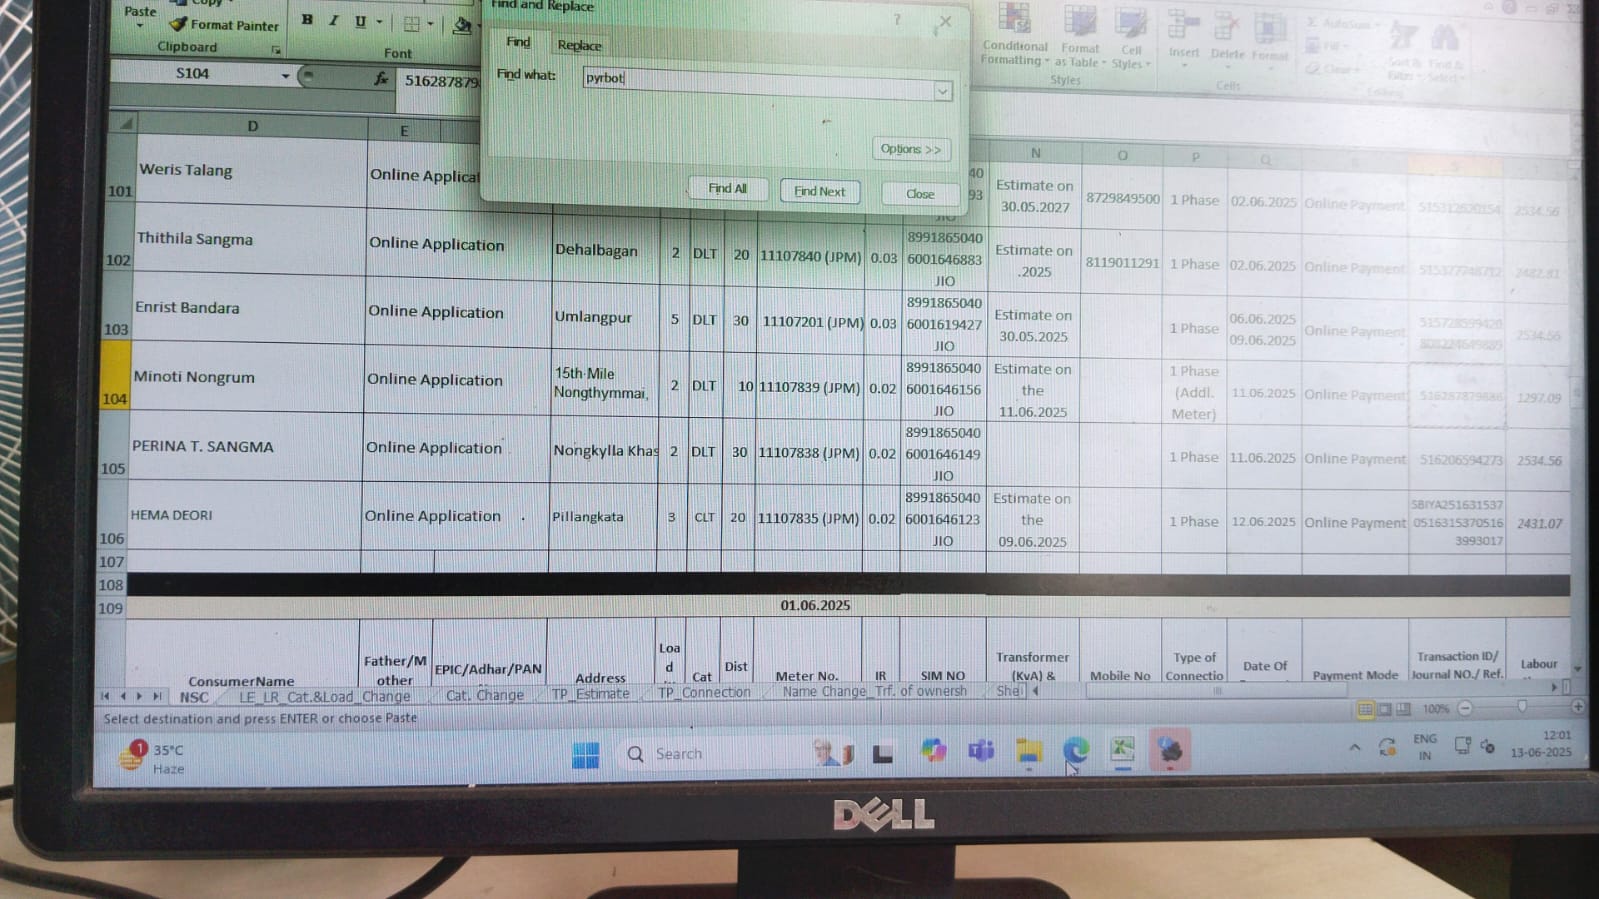Click the AutoSum sigma icon
Viewport: 1599px width, 899px height.
[x=1312, y=22]
